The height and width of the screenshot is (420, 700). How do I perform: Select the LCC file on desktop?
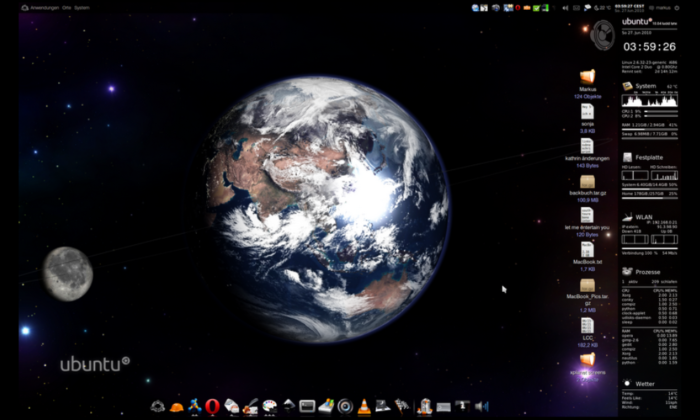coord(587,325)
